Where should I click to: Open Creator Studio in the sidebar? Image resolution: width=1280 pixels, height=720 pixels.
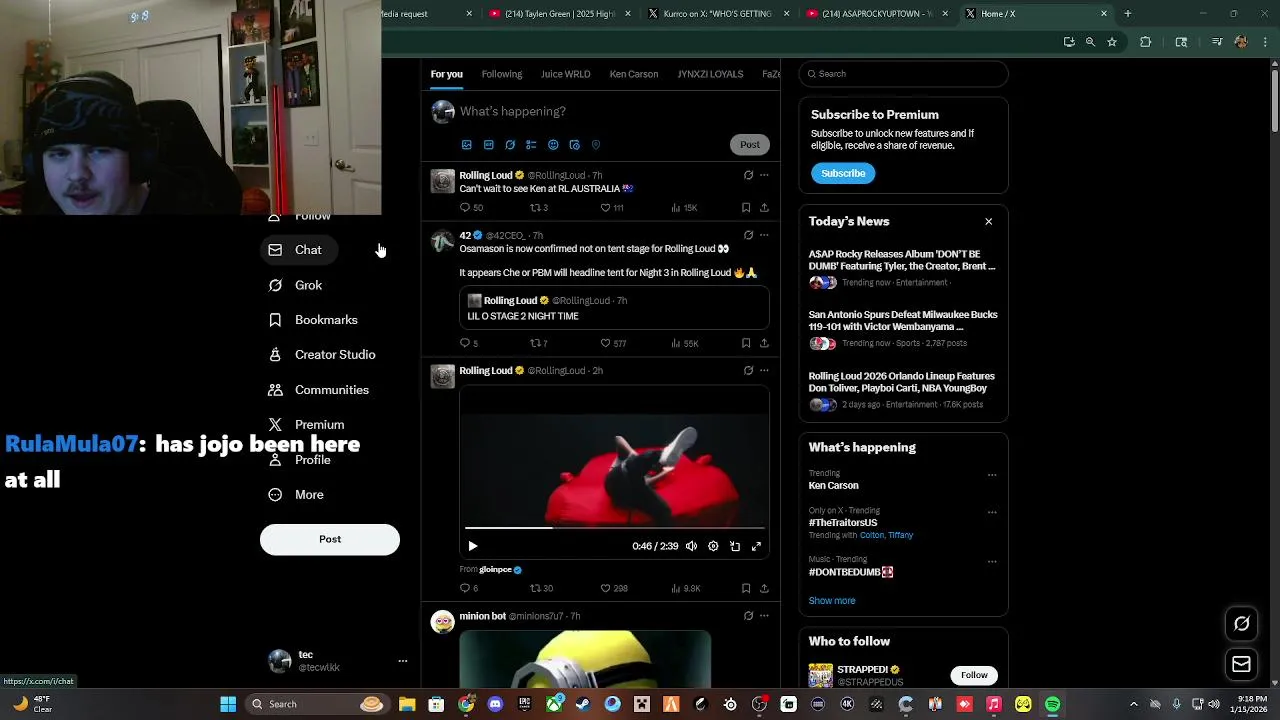click(x=322, y=355)
